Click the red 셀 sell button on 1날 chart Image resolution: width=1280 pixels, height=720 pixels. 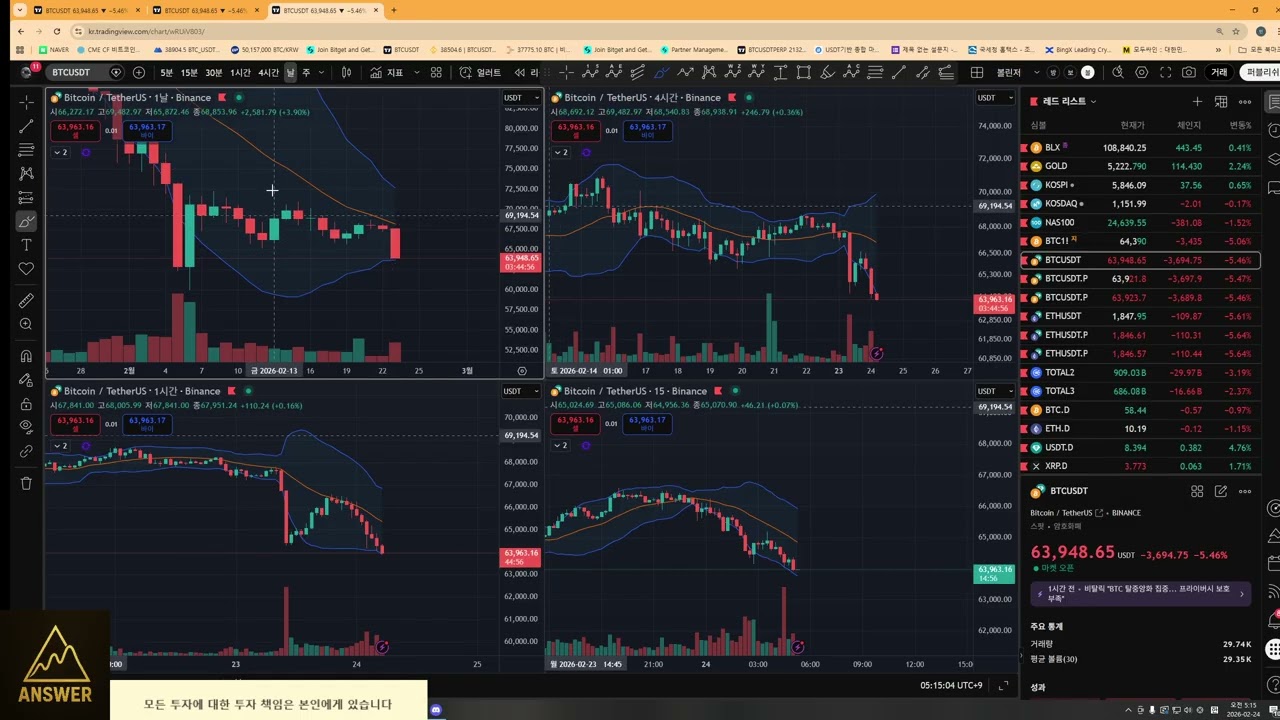tap(75, 130)
